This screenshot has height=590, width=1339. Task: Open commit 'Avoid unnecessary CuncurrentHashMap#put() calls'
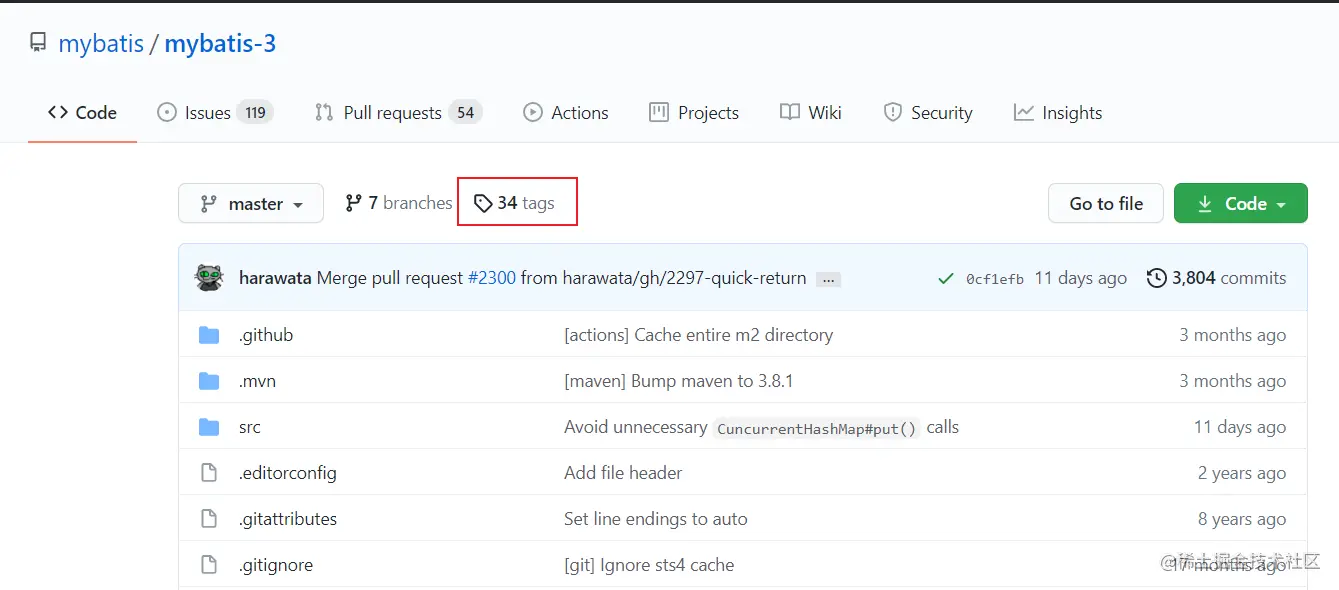762,427
